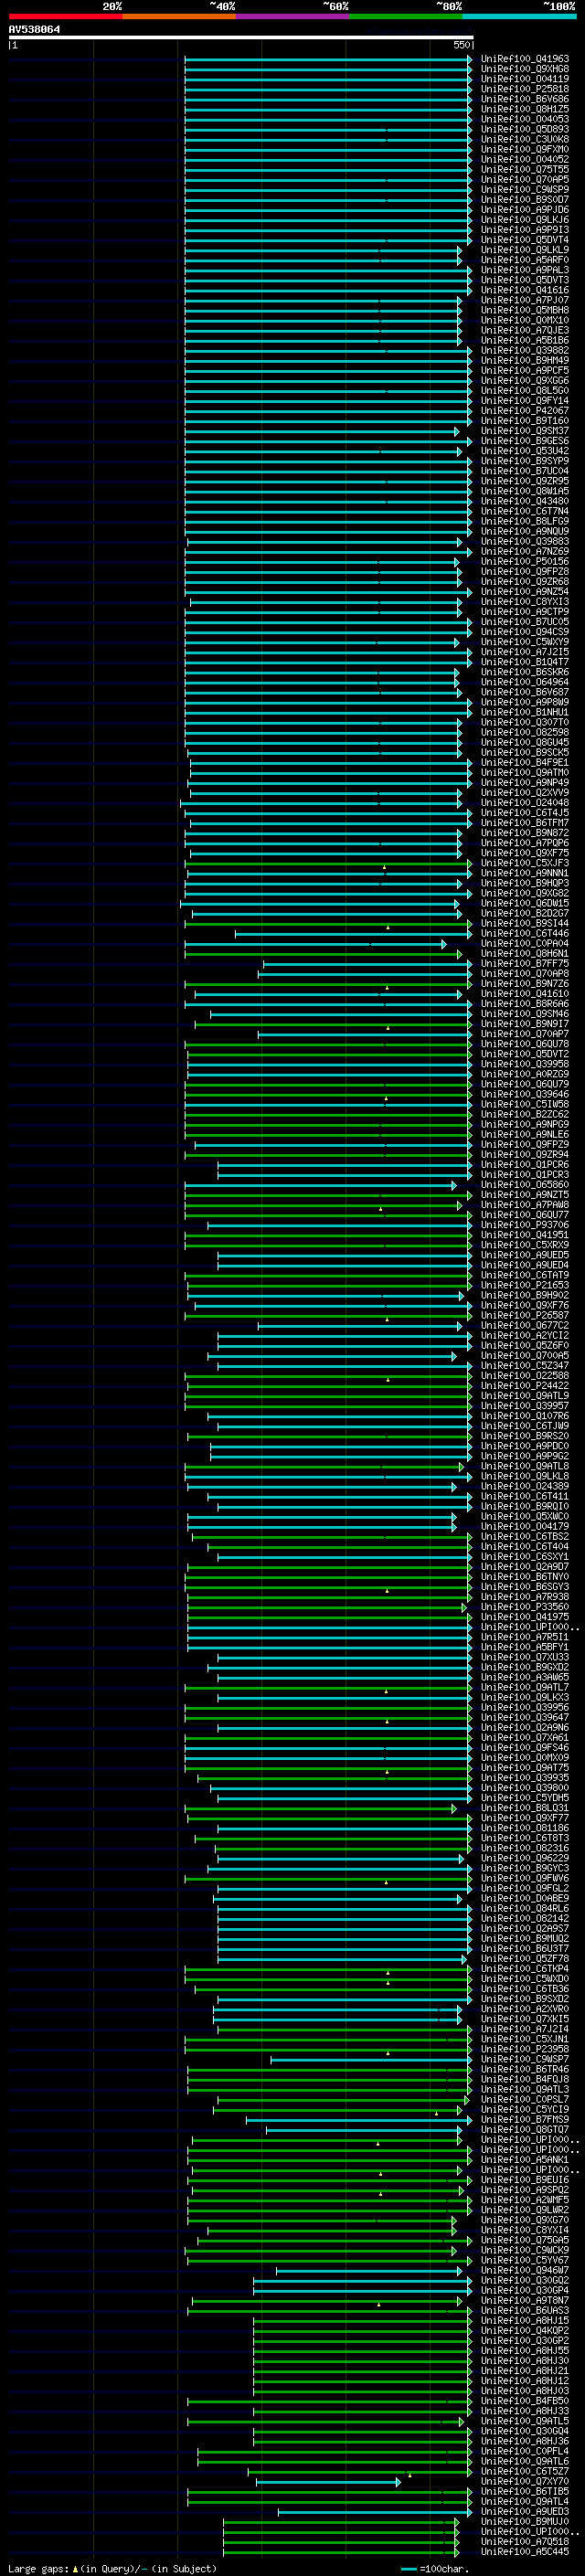Select the UniRef100_A9PJD6 label

525,210
